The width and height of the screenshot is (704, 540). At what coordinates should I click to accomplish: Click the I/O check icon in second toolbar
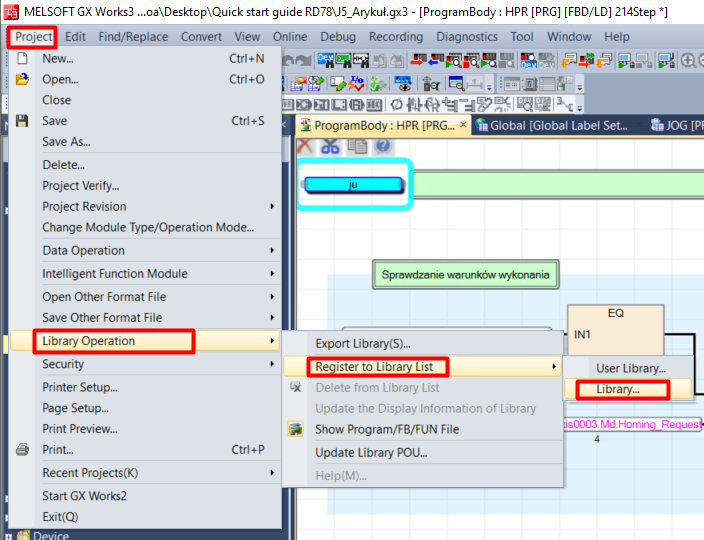356,83
